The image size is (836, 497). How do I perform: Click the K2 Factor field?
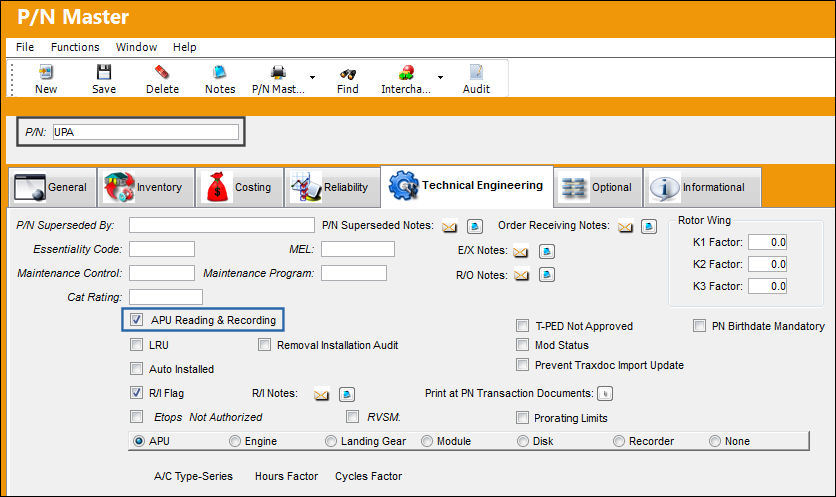click(767, 263)
